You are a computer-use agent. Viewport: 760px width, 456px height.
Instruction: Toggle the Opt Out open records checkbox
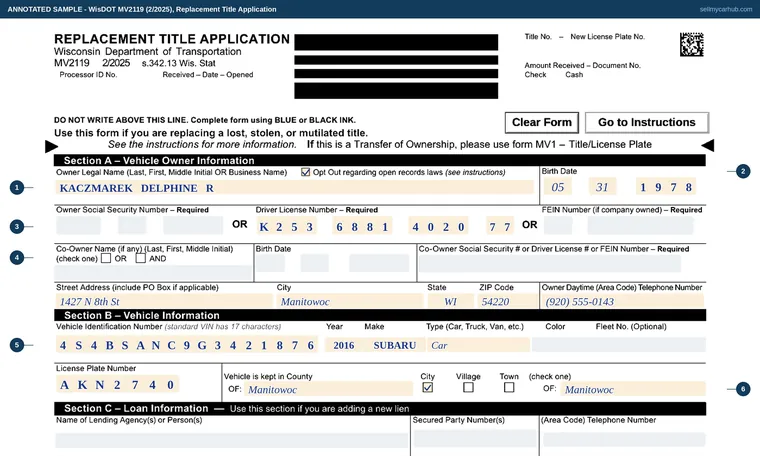pyautogui.click(x=305, y=172)
